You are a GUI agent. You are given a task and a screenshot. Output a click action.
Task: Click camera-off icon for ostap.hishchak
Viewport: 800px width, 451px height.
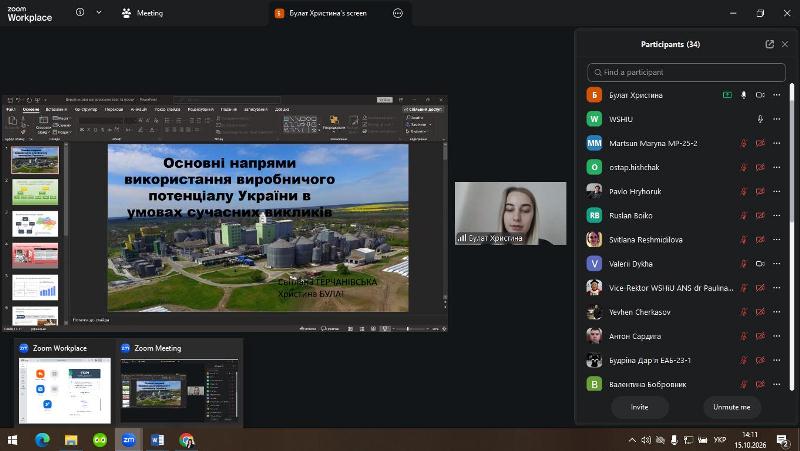click(760, 167)
